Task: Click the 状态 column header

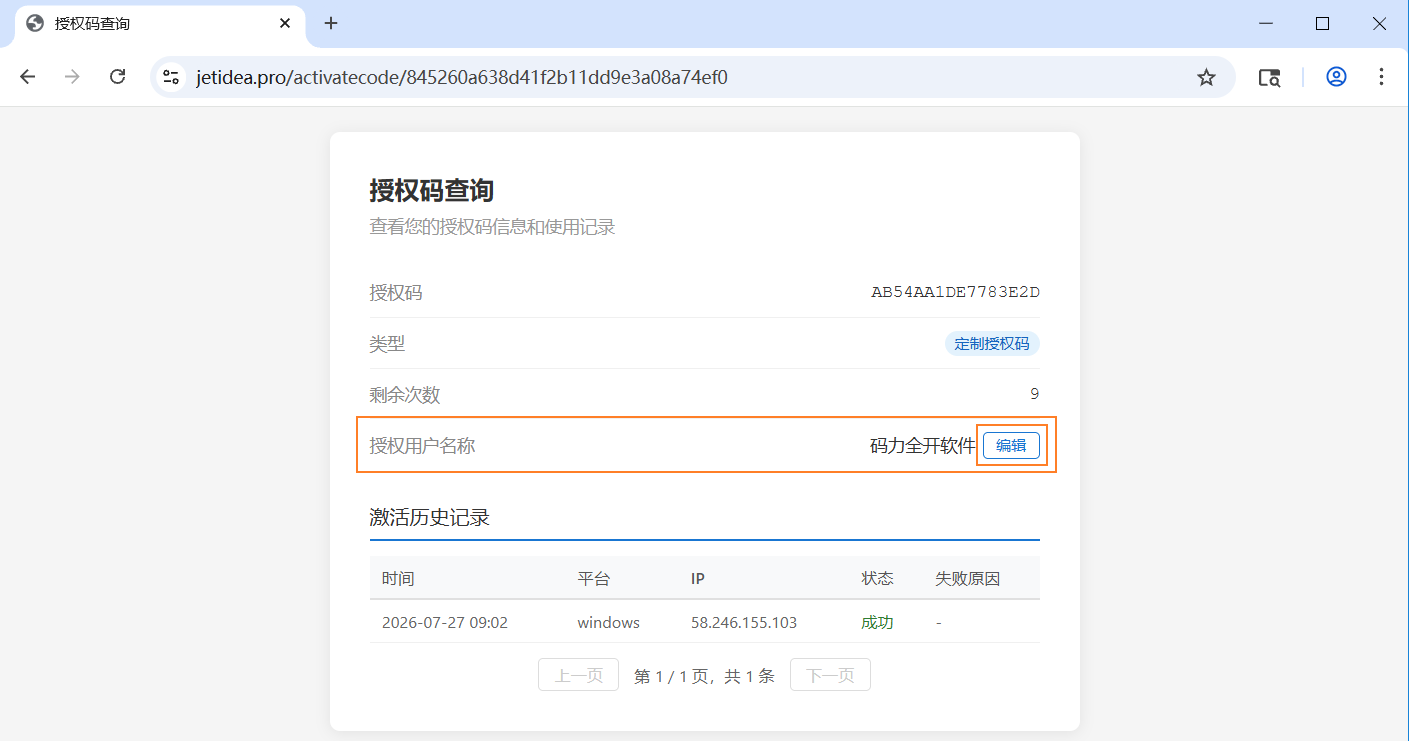Action: point(878,578)
